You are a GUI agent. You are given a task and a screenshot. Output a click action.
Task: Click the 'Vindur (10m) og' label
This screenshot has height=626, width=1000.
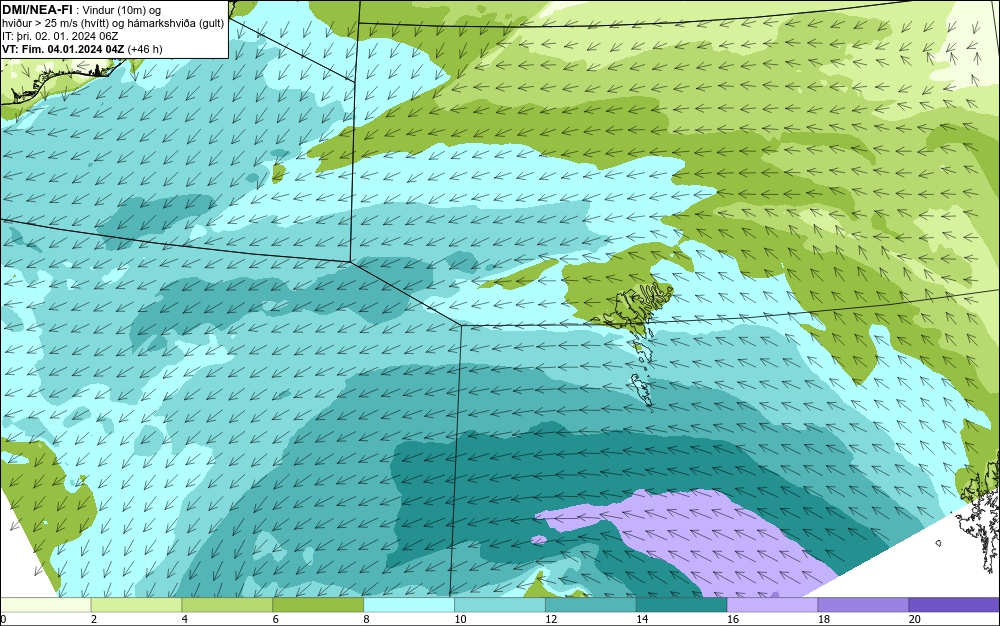(122, 10)
